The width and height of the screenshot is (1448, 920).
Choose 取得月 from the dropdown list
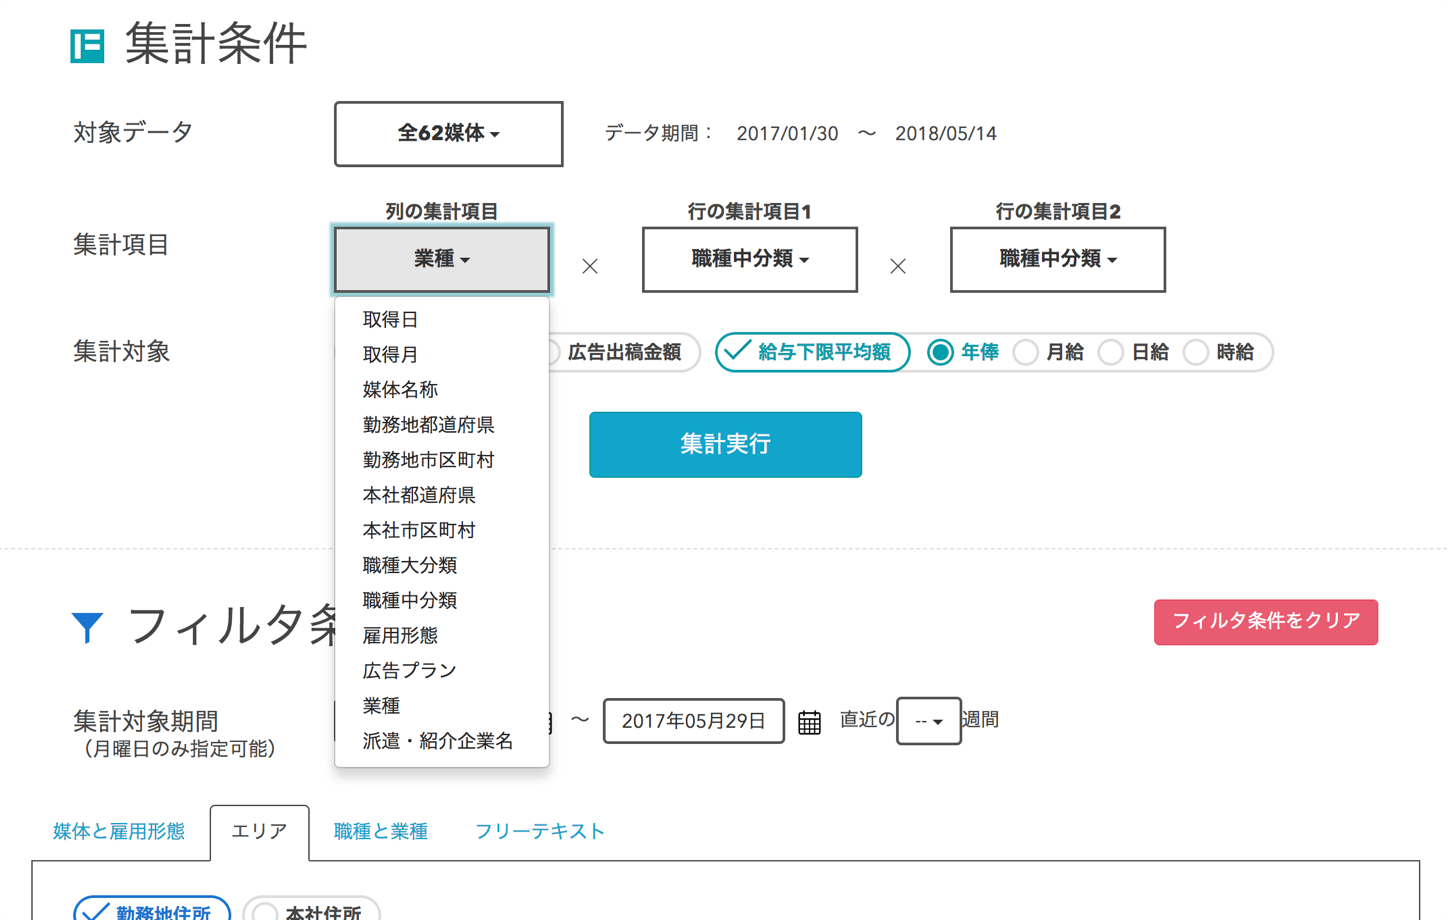[442, 355]
